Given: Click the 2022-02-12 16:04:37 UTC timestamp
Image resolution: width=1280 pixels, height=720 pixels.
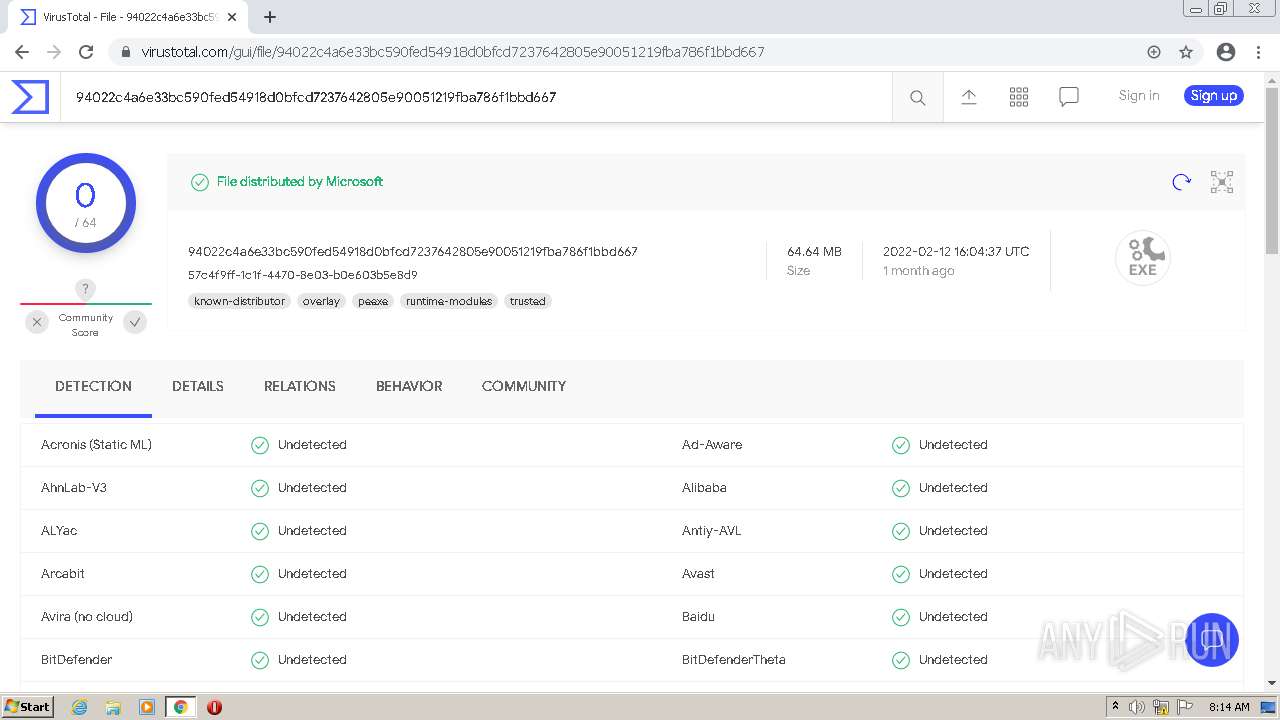Looking at the screenshot, I should tap(956, 252).
